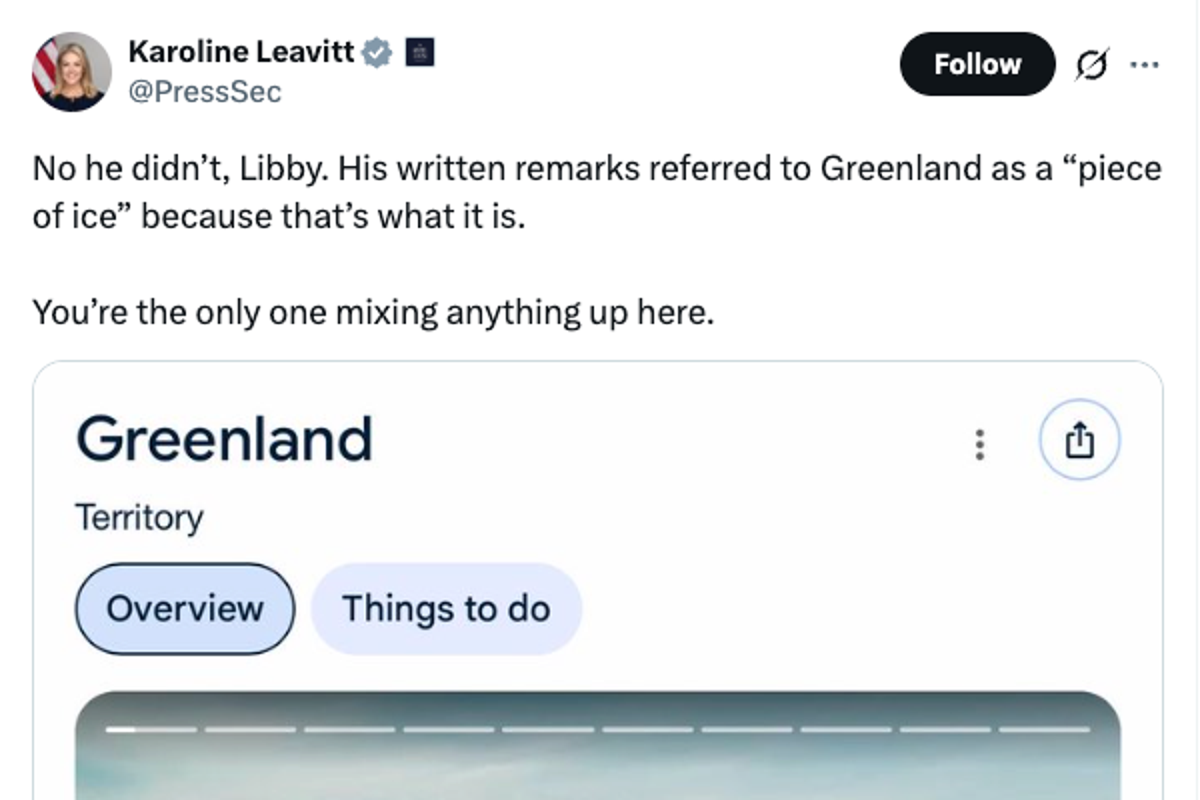Click the Territory subtitle label
The width and height of the screenshot is (1200, 800).
139,516
